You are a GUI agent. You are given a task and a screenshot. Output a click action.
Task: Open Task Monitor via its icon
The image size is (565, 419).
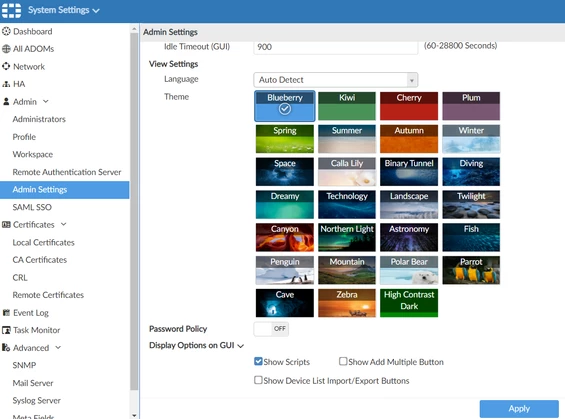6,330
